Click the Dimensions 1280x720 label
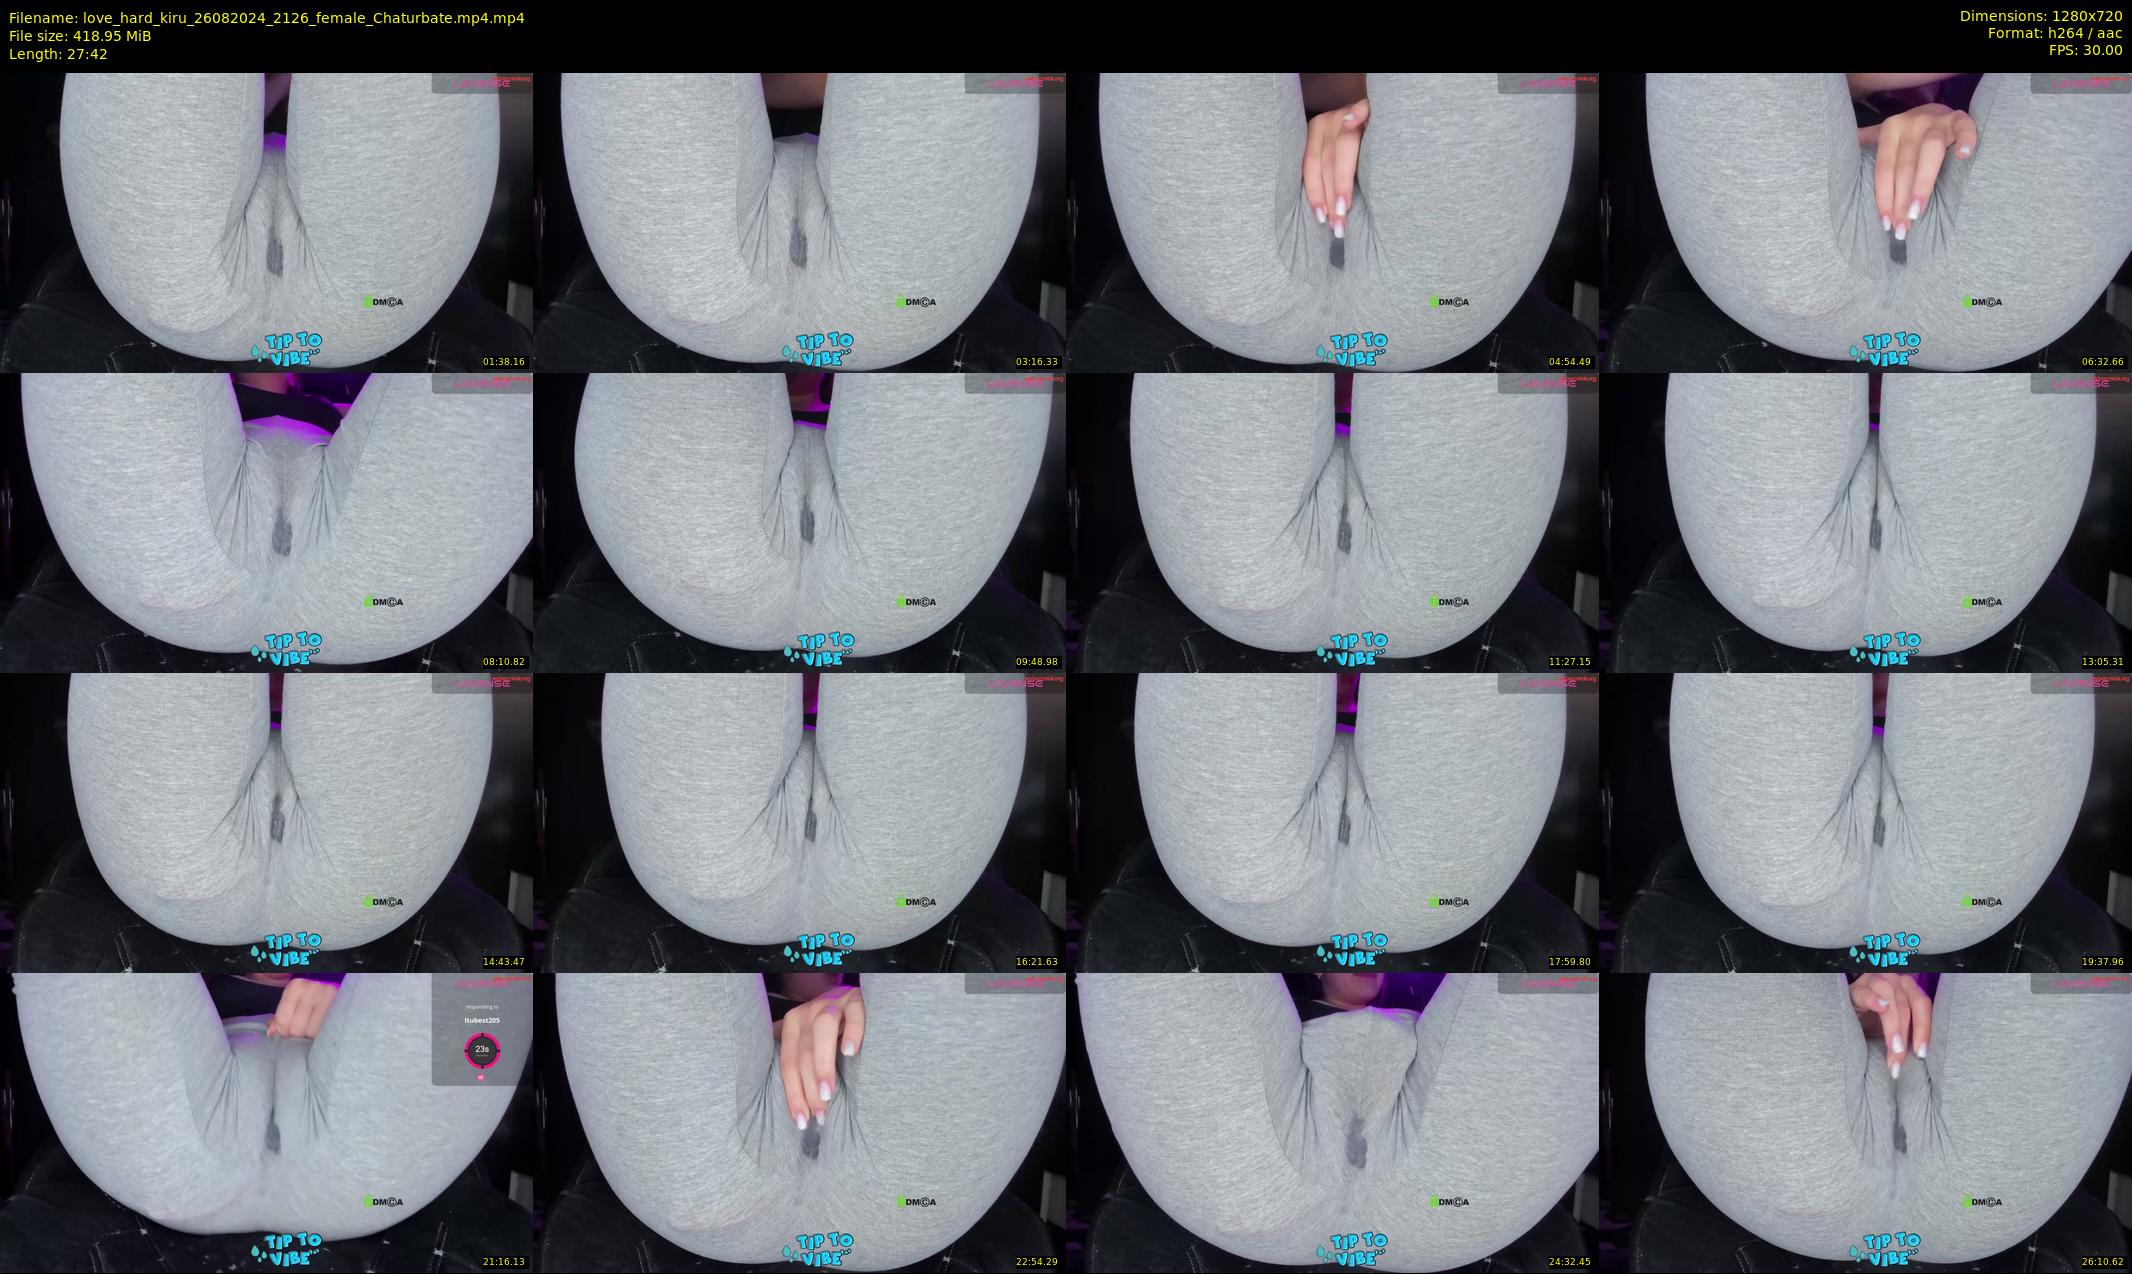The image size is (2132, 1274). 2040,16
